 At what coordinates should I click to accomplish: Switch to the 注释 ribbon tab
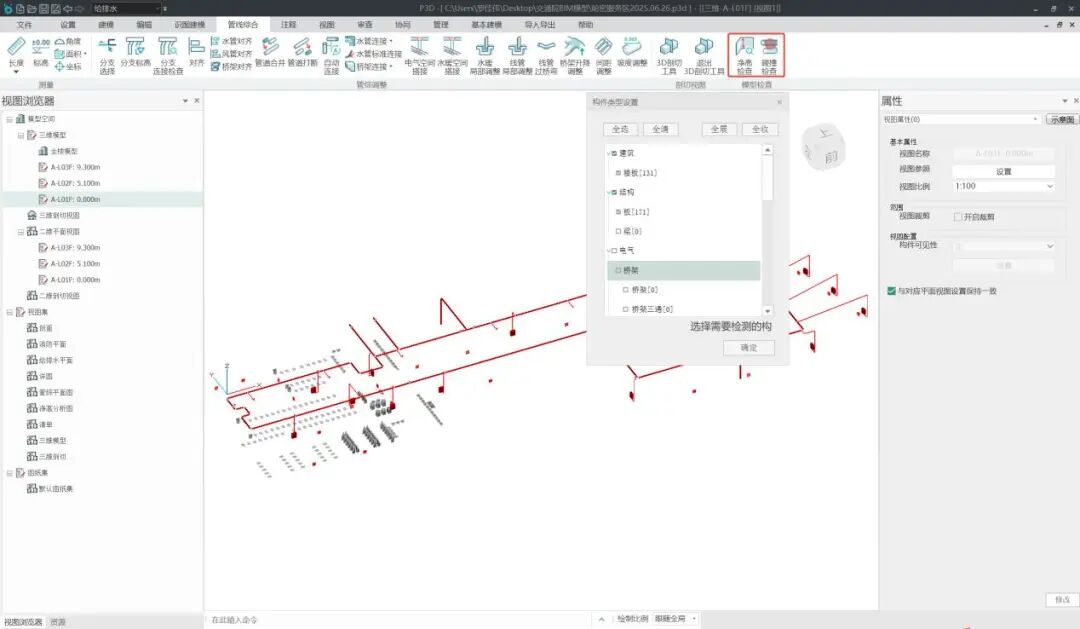pos(289,25)
